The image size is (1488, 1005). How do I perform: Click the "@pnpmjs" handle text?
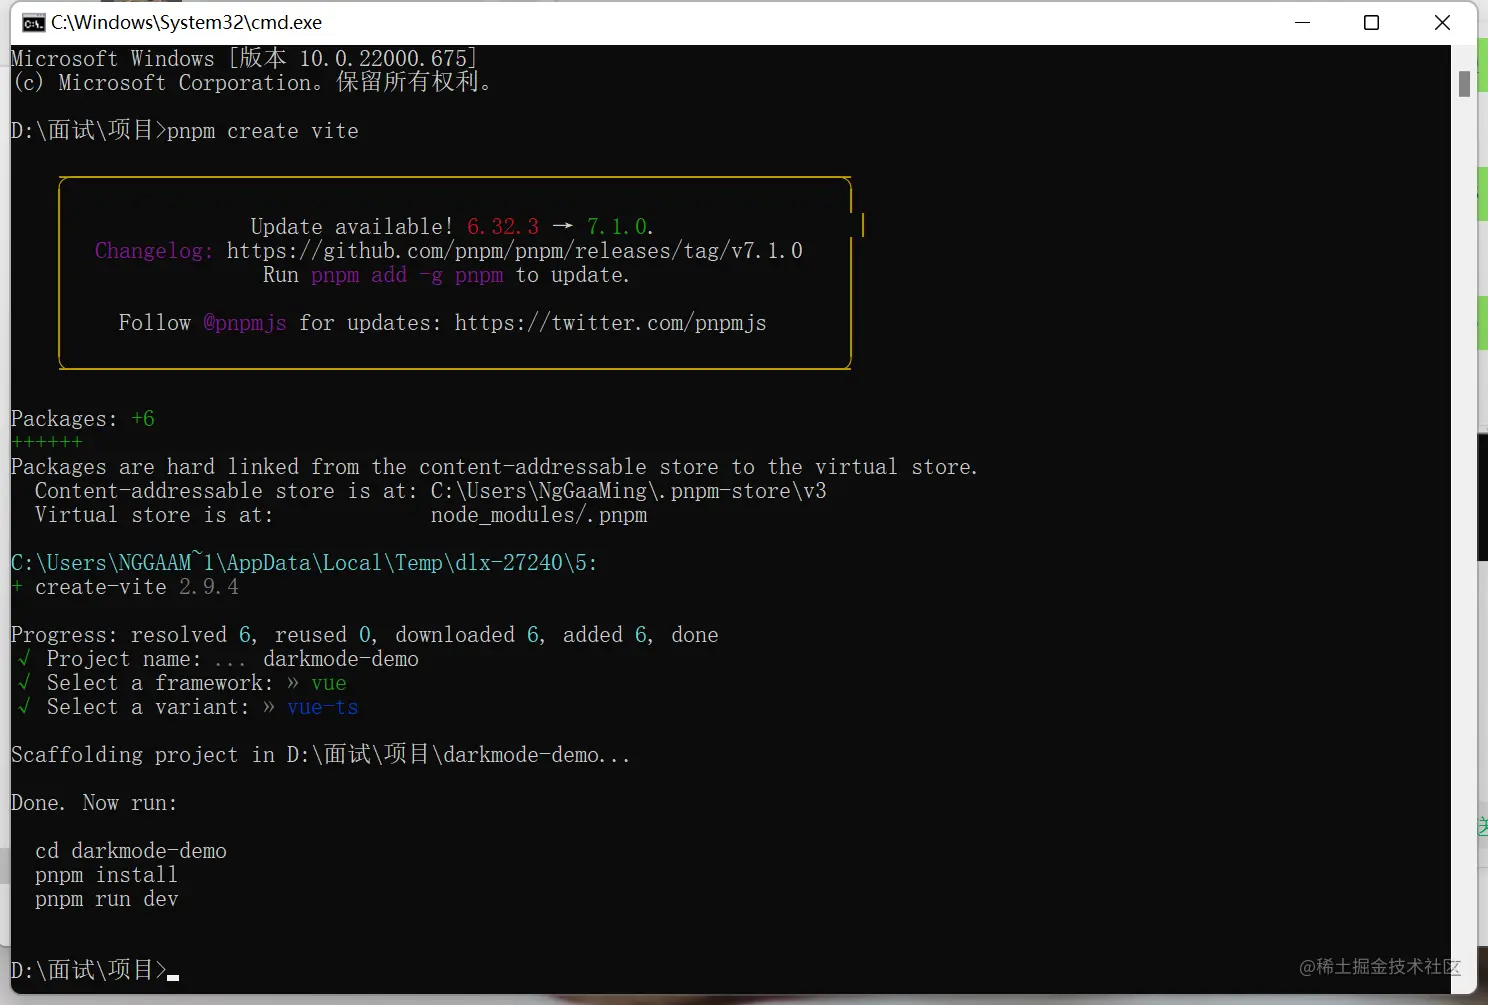point(245,323)
